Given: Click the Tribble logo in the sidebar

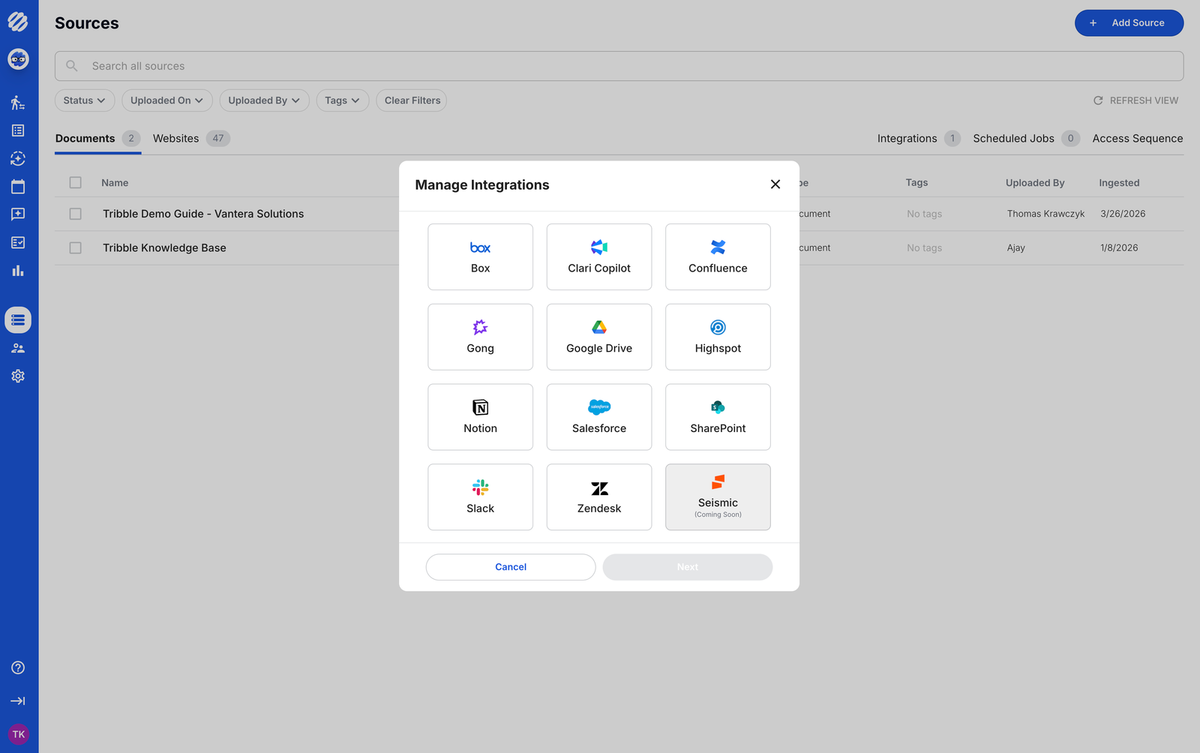Looking at the screenshot, I should coord(18,22).
